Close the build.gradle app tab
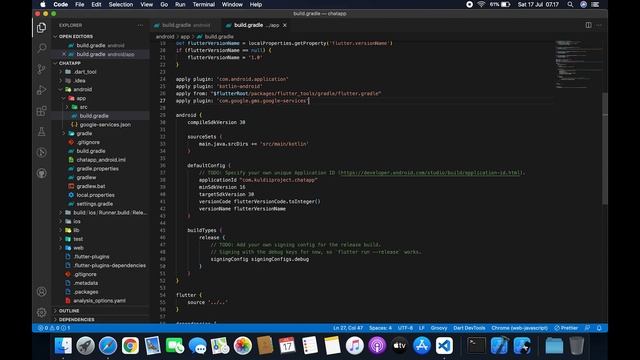The height and width of the screenshot is (360, 640). [284, 25]
